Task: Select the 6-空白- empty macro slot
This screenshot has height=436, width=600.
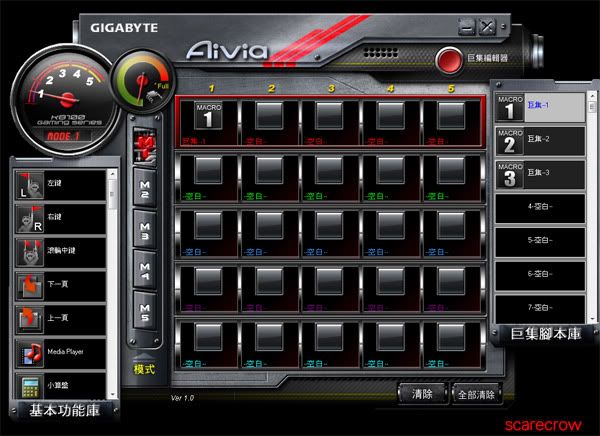Action: (x=540, y=276)
